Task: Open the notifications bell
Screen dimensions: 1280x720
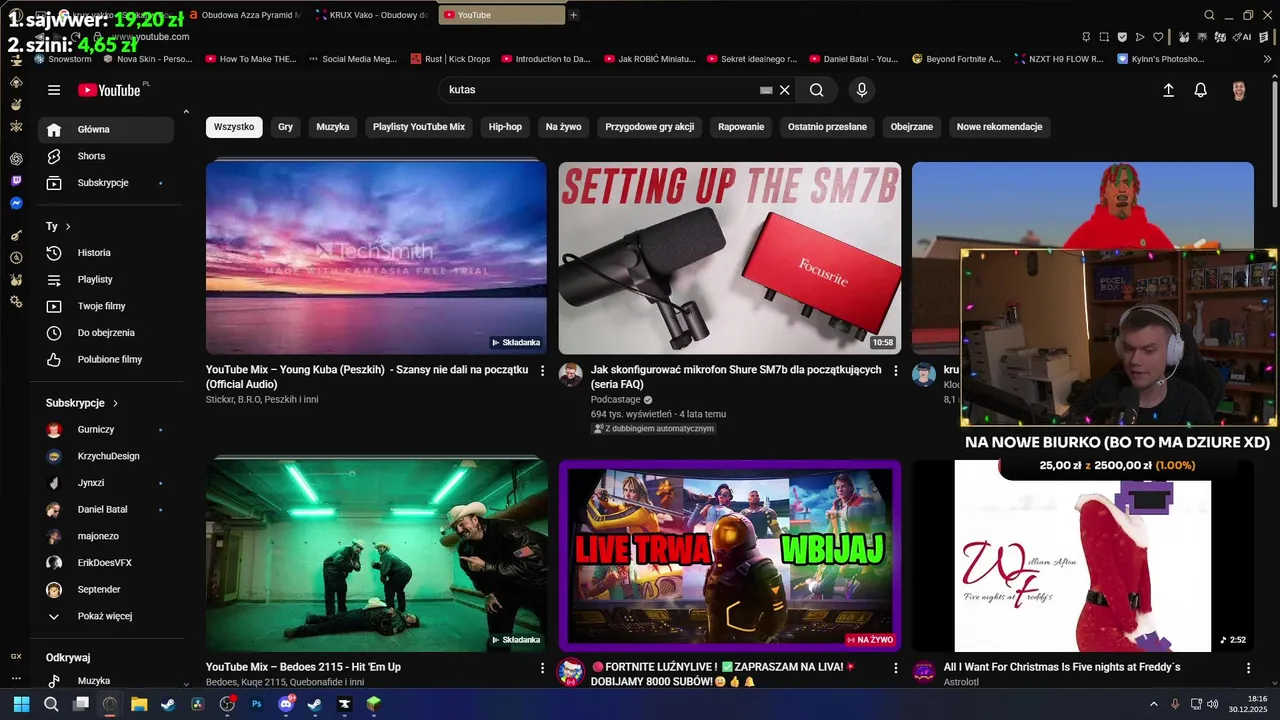Action: 1201,90
